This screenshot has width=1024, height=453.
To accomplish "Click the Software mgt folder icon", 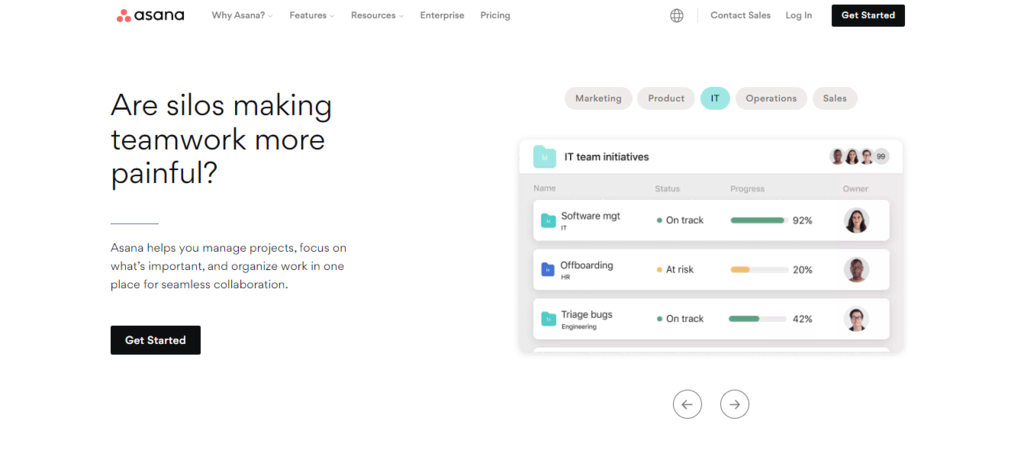I will point(548,220).
